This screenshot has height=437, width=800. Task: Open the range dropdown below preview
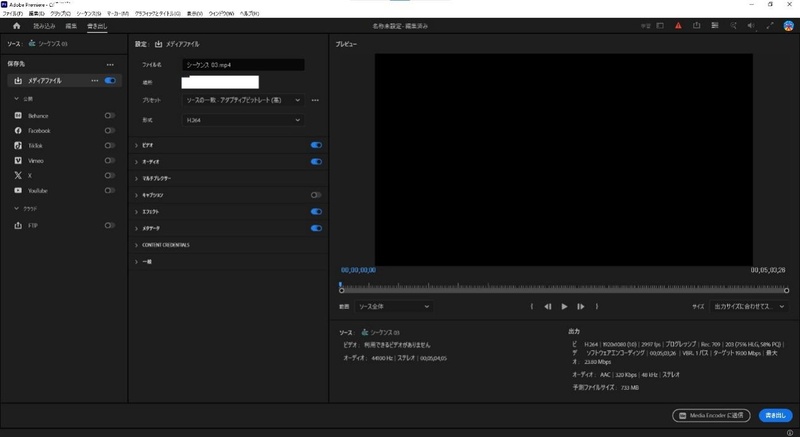click(x=394, y=306)
